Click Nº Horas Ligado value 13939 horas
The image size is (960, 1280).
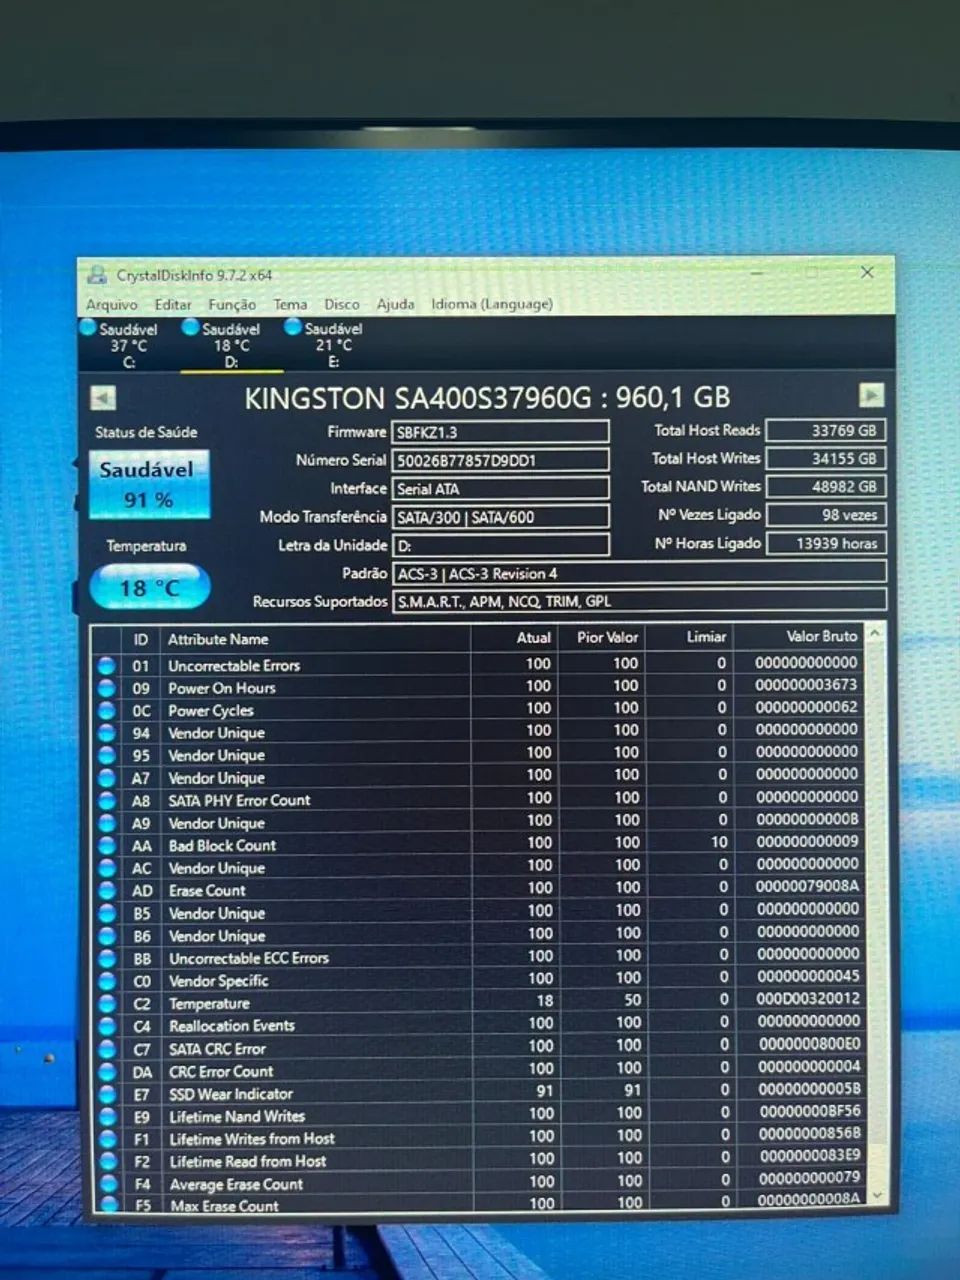pos(826,543)
